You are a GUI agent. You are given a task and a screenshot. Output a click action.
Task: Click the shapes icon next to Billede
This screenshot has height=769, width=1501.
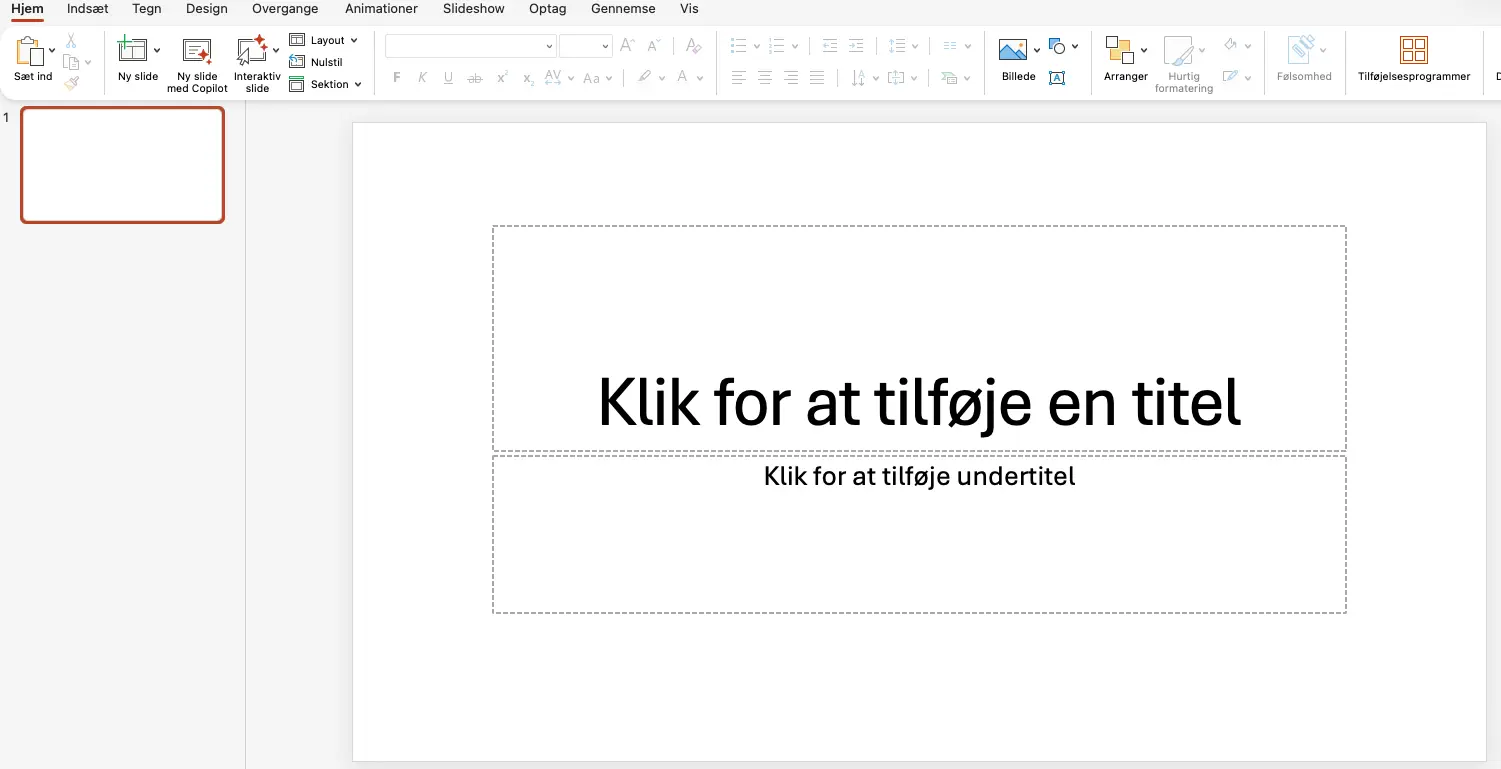tap(1057, 46)
